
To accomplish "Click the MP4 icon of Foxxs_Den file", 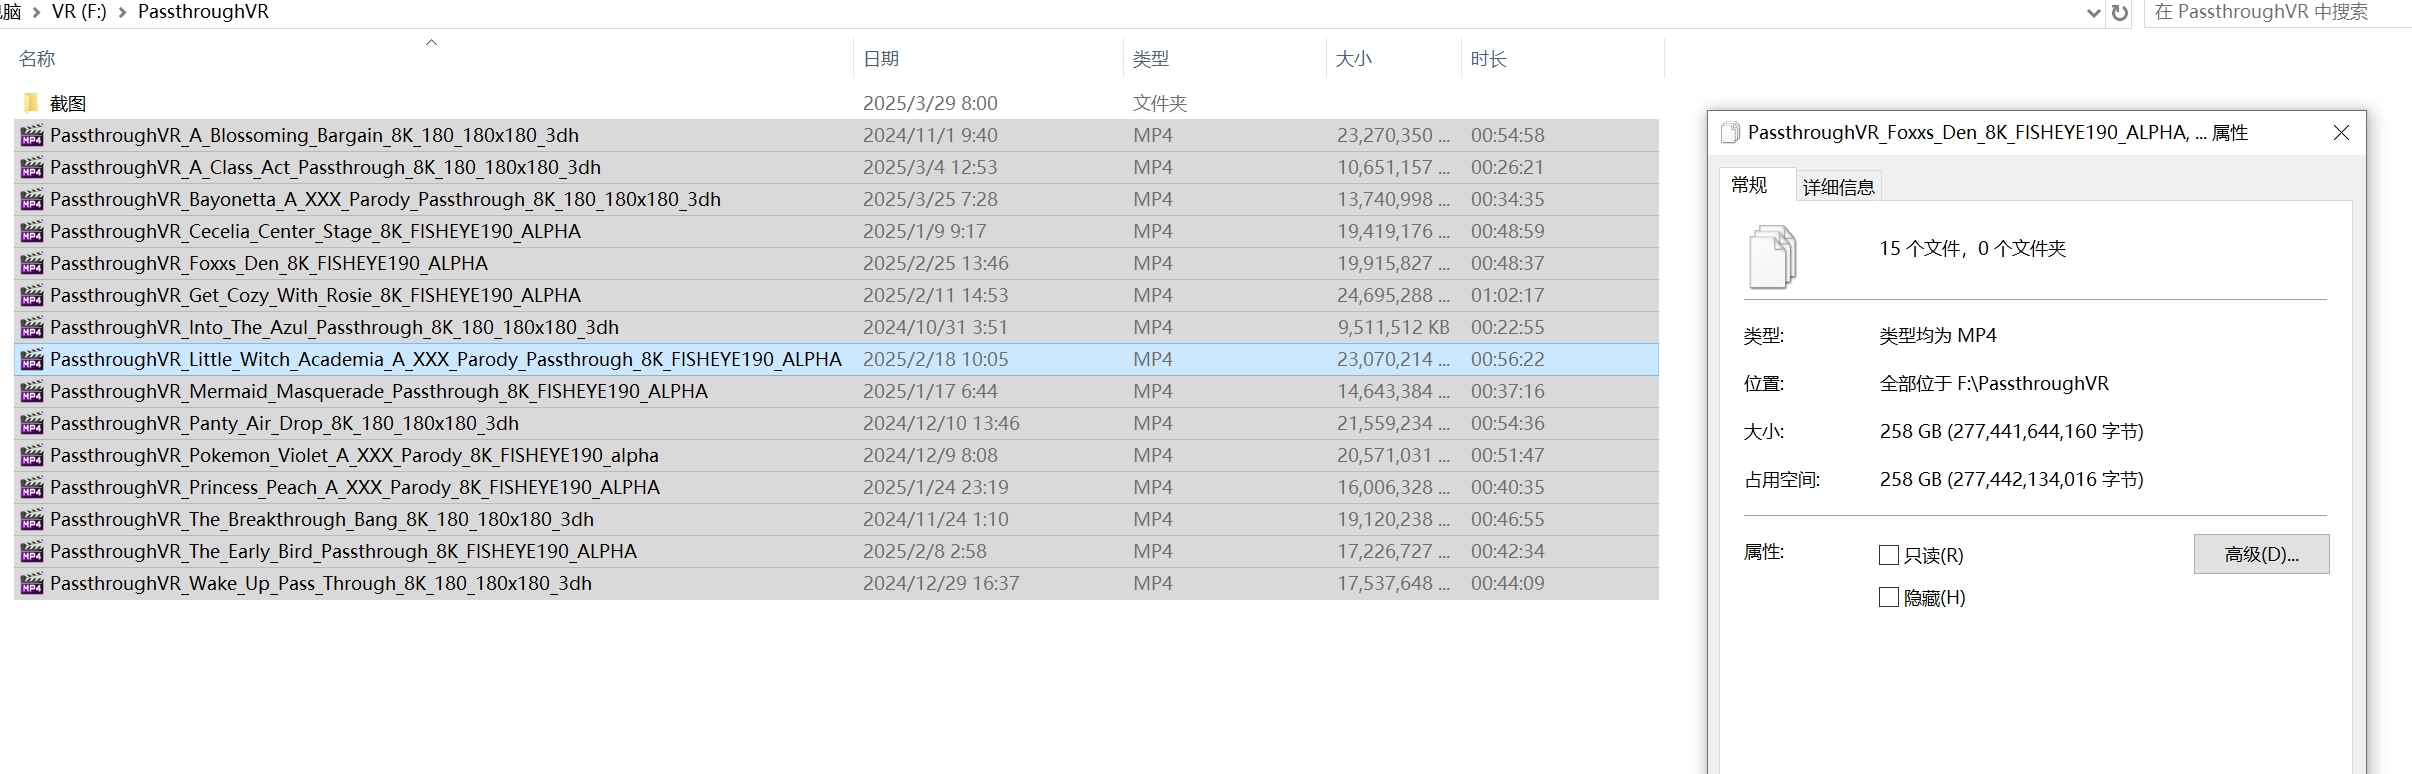I will coord(32,263).
